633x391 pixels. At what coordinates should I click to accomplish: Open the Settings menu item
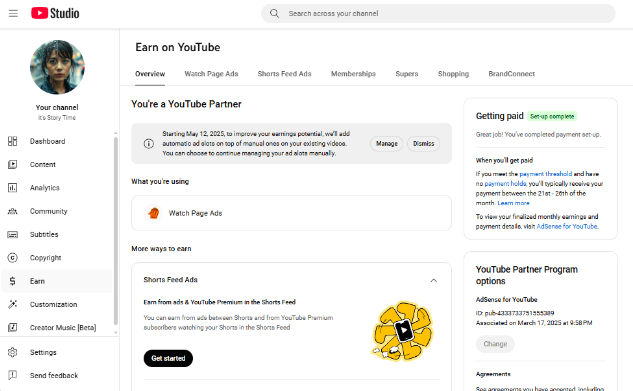(43, 352)
